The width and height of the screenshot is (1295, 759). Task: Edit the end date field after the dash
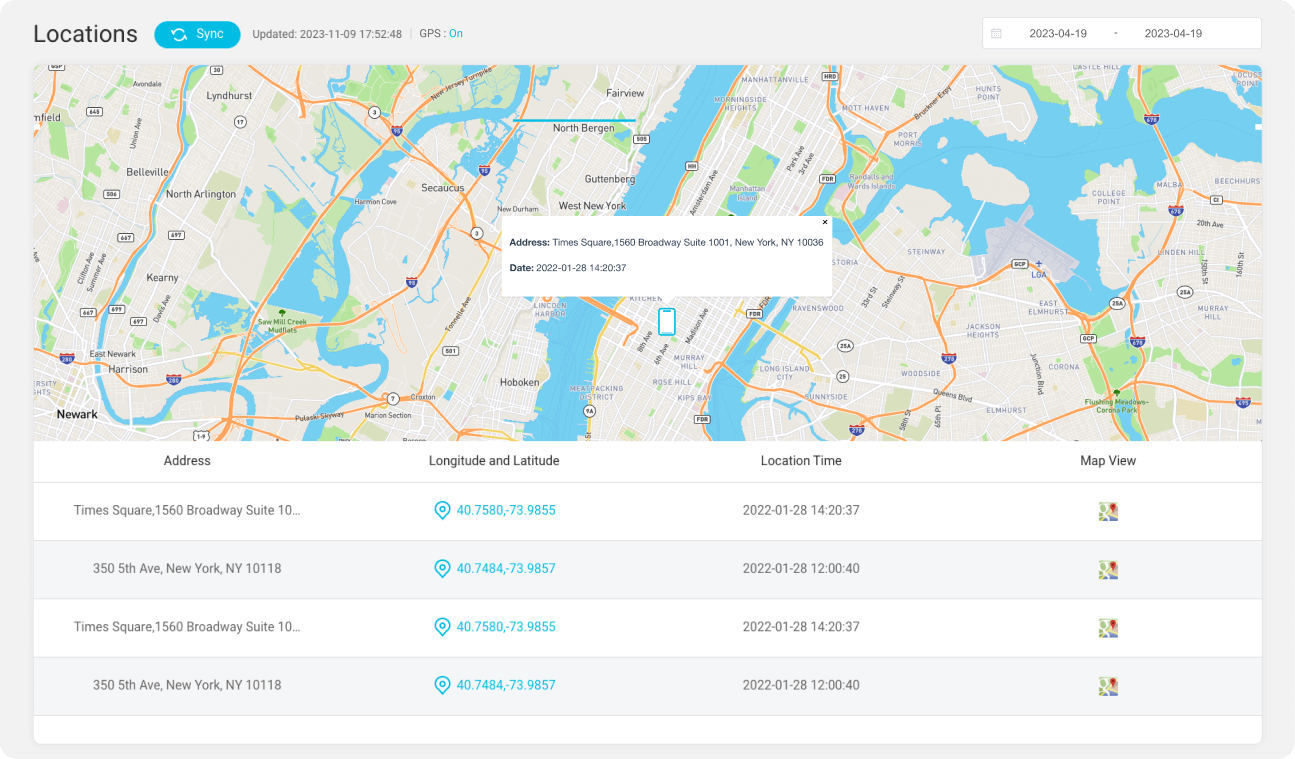1173,33
